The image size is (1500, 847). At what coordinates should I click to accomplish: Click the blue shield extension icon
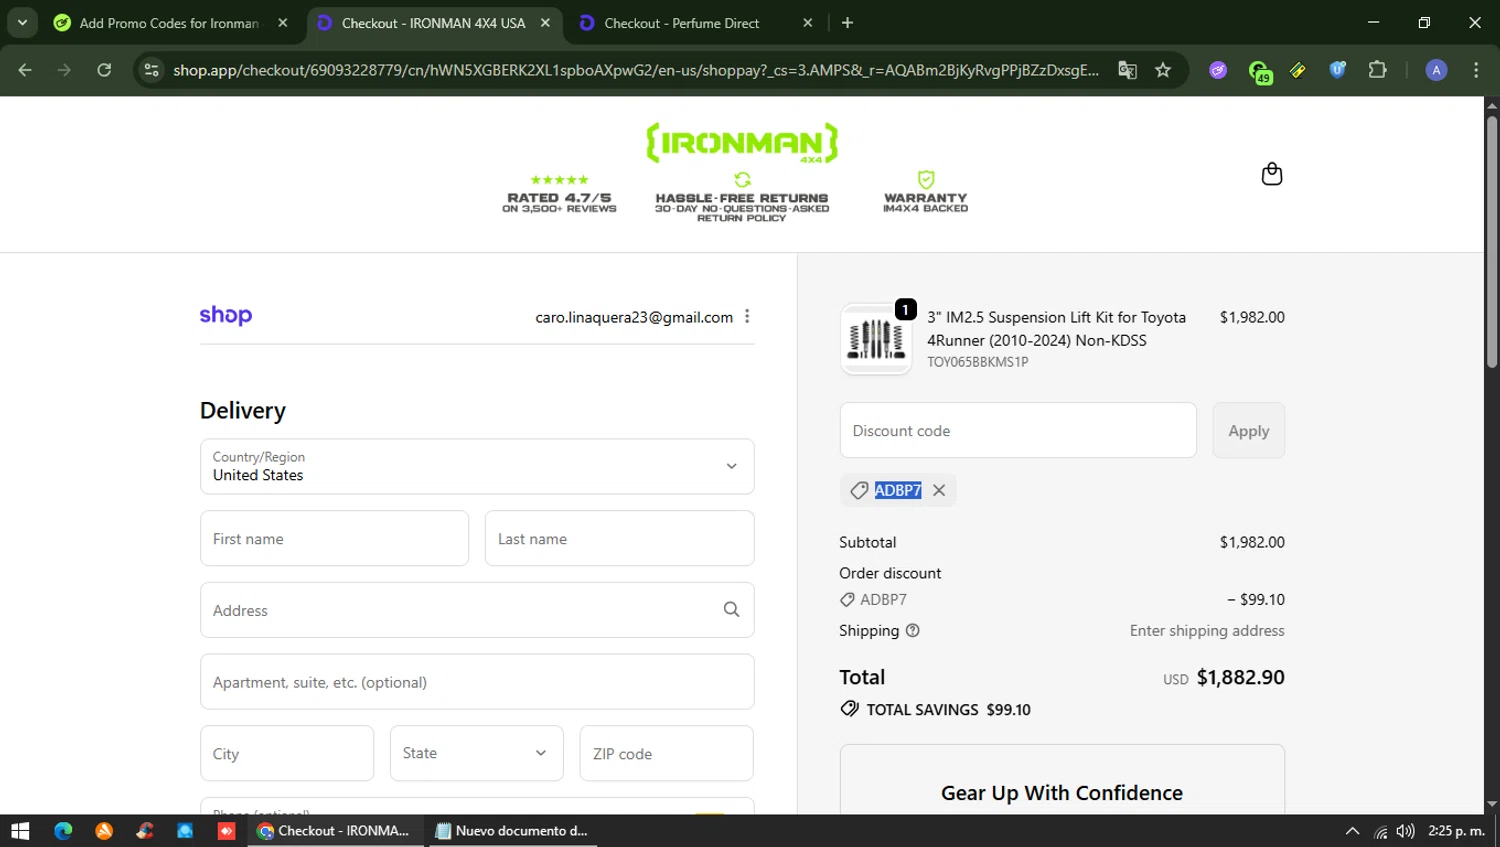(x=1337, y=70)
